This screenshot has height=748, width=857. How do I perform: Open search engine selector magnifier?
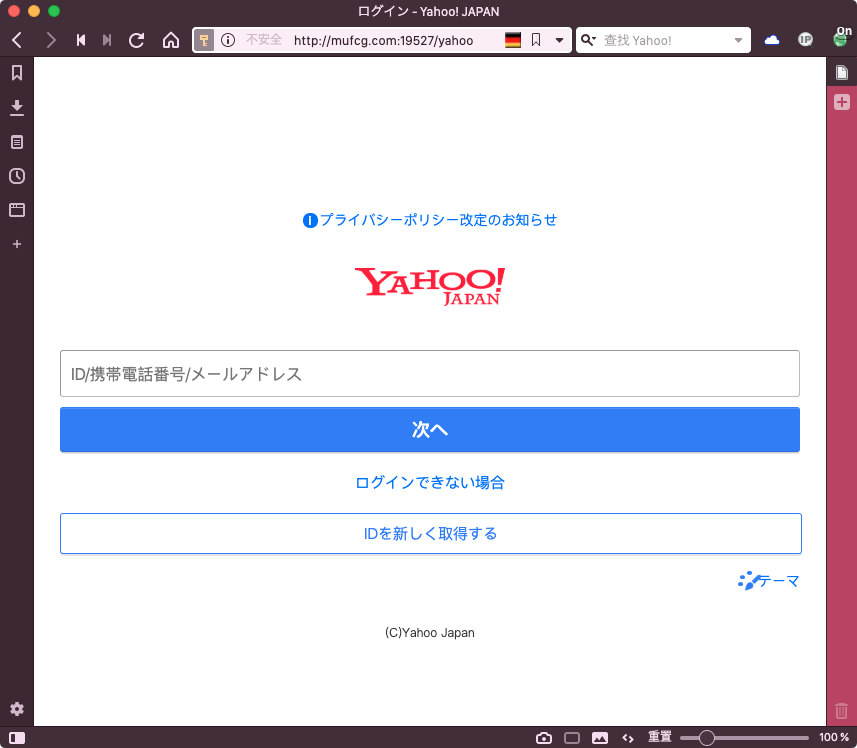point(588,40)
